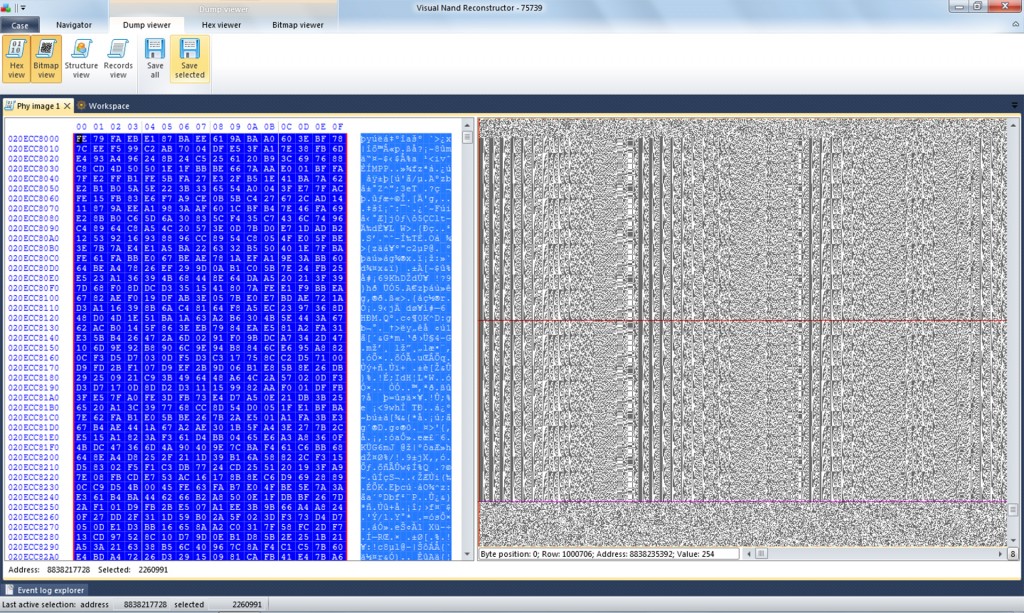Close the Phy image 1 tab
The width and height of the screenshot is (1024, 613).
coord(67,106)
